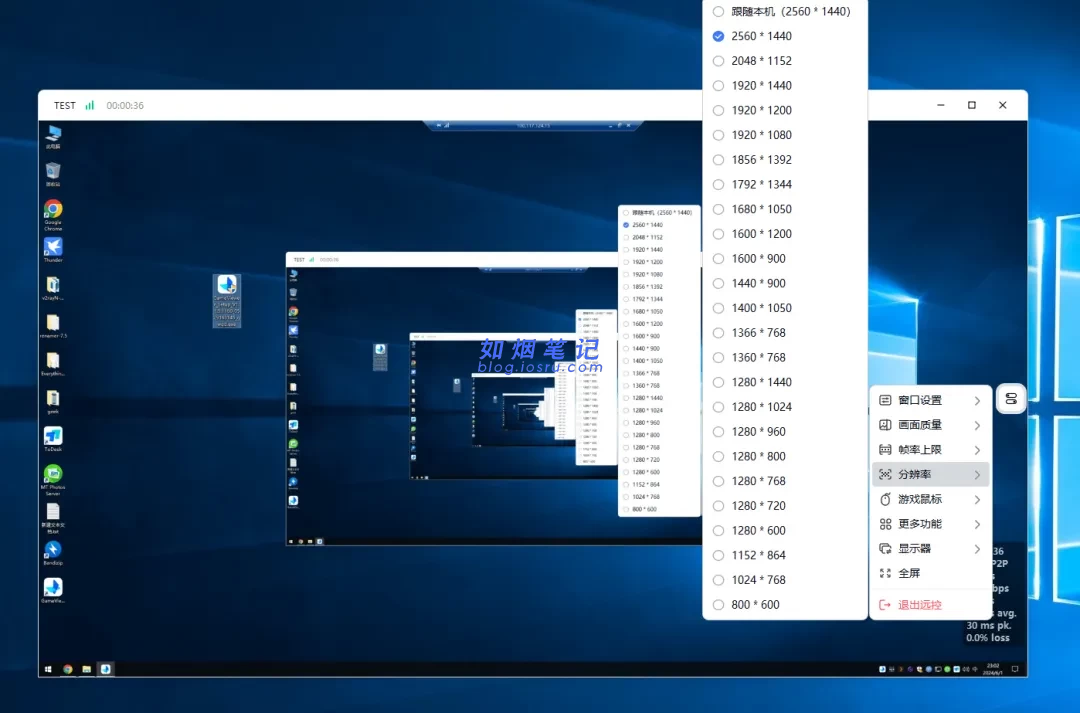Click the TEST session title text
The image size is (1080, 713).
[65, 105]
